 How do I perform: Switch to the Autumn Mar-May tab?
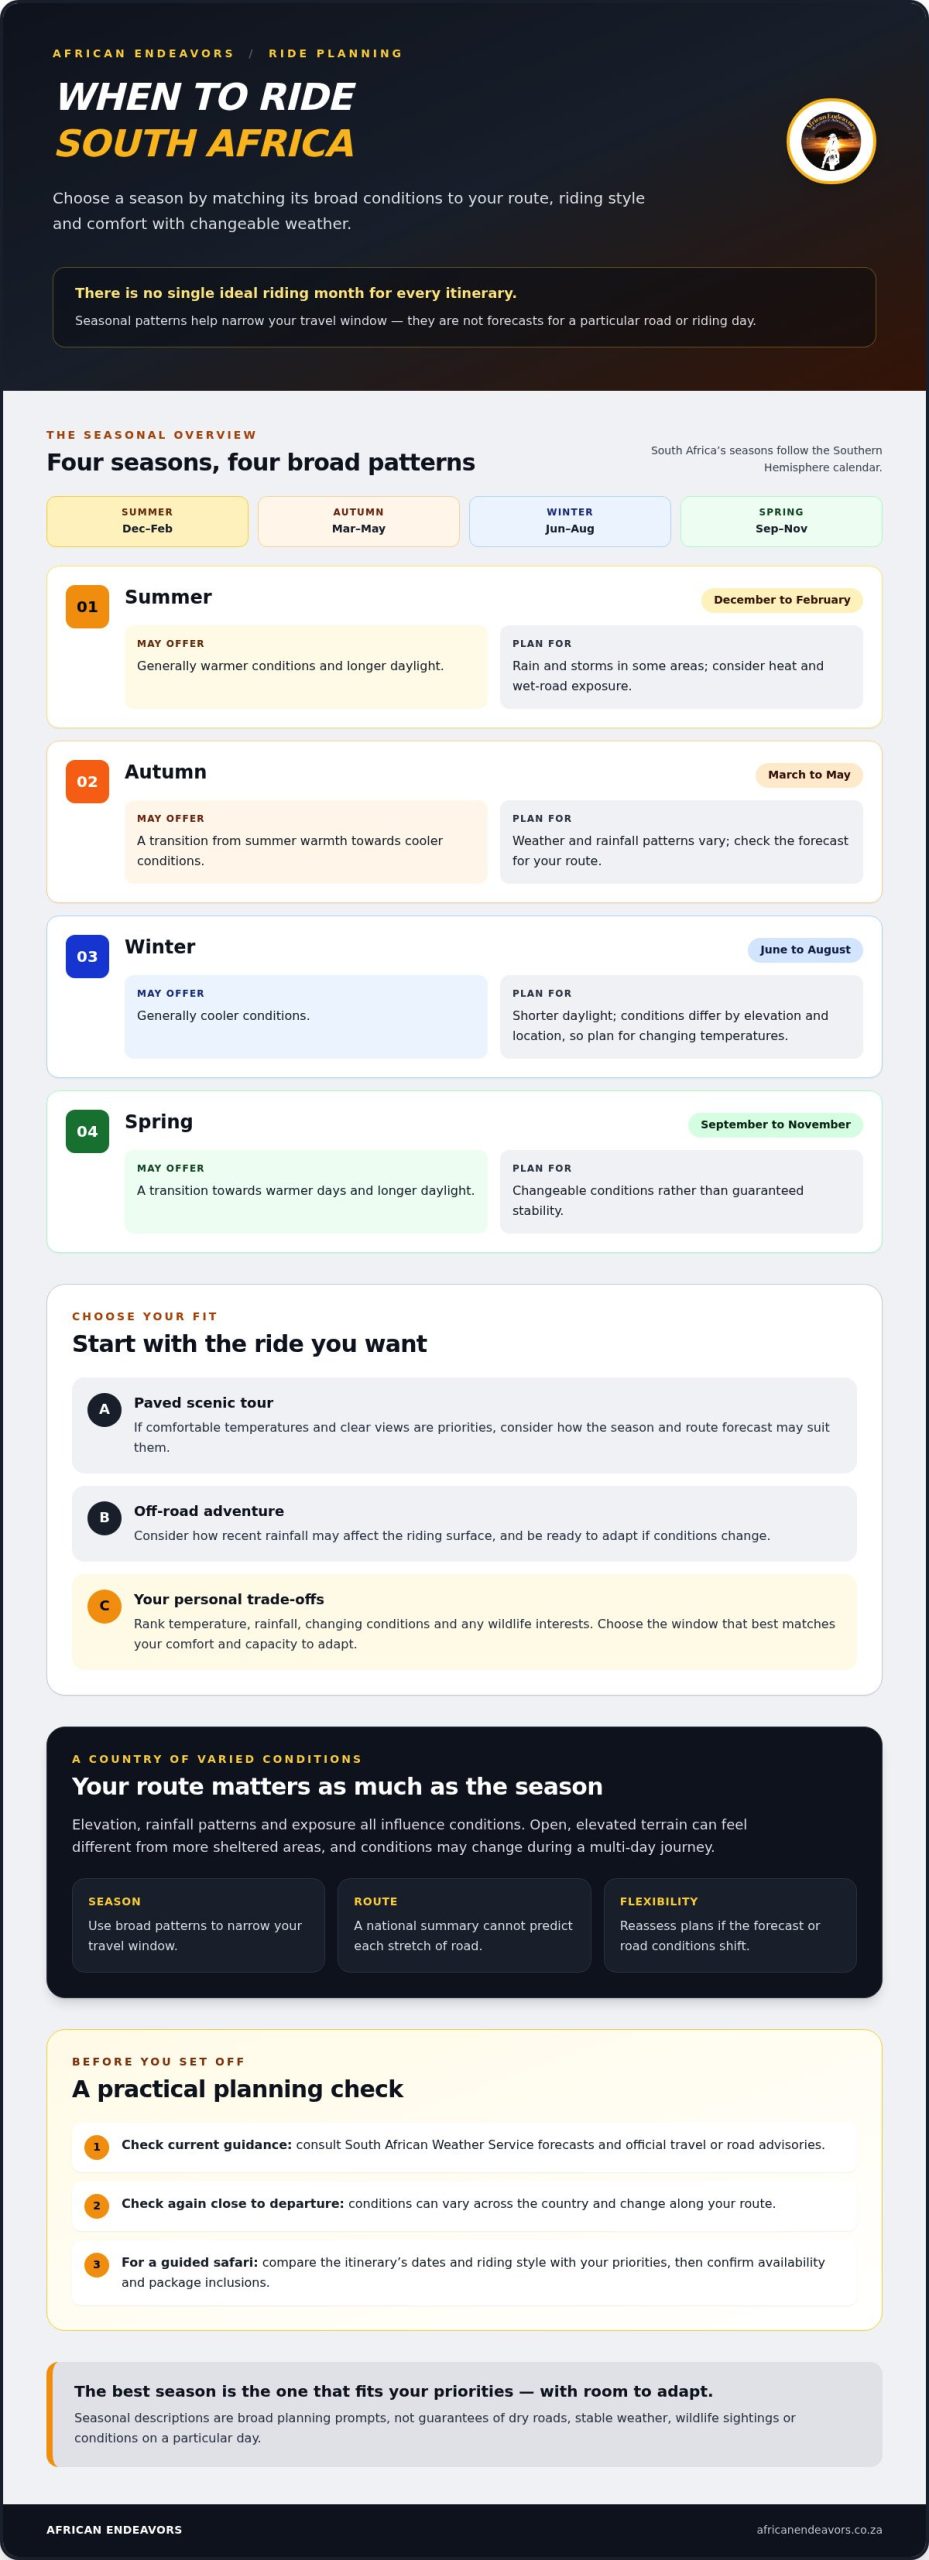[358, 521]
